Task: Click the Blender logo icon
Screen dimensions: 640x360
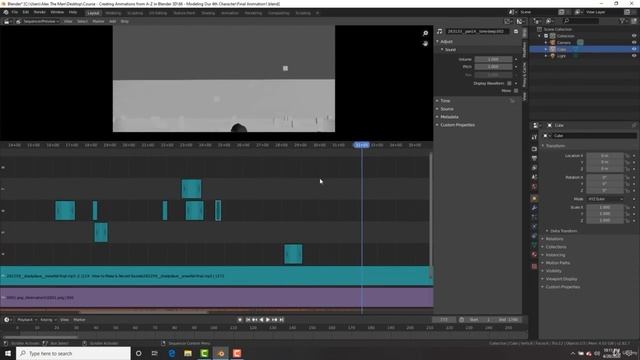Action: [6, 12]
